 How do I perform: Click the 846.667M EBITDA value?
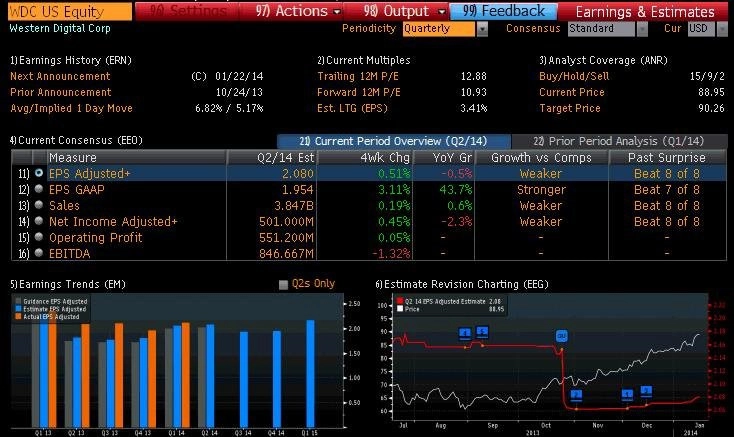[286, 254]
